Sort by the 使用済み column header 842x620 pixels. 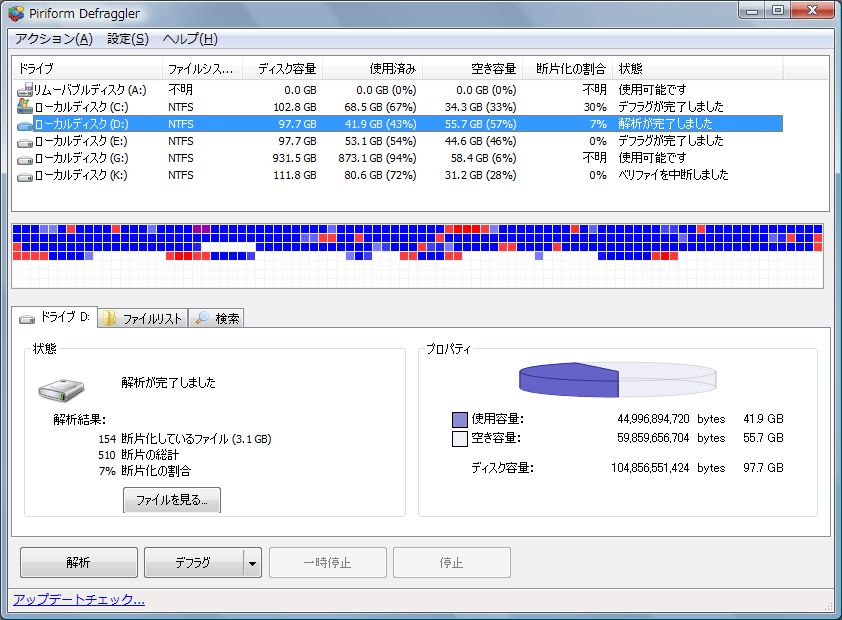[373, 69]
